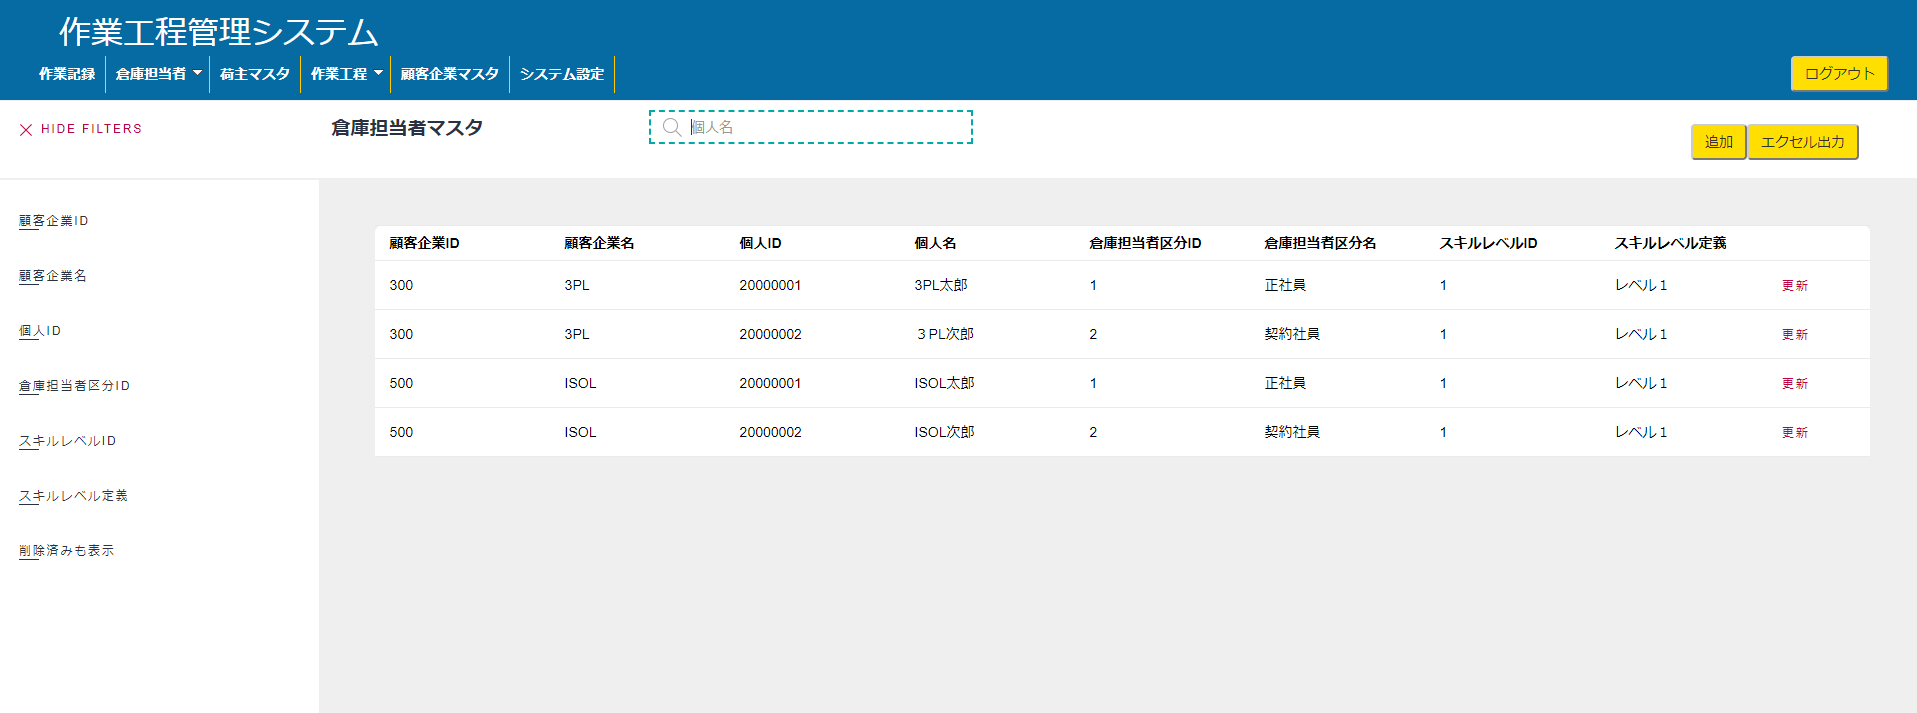
Task: Click the 追加 button
Action: (1719, 142)
